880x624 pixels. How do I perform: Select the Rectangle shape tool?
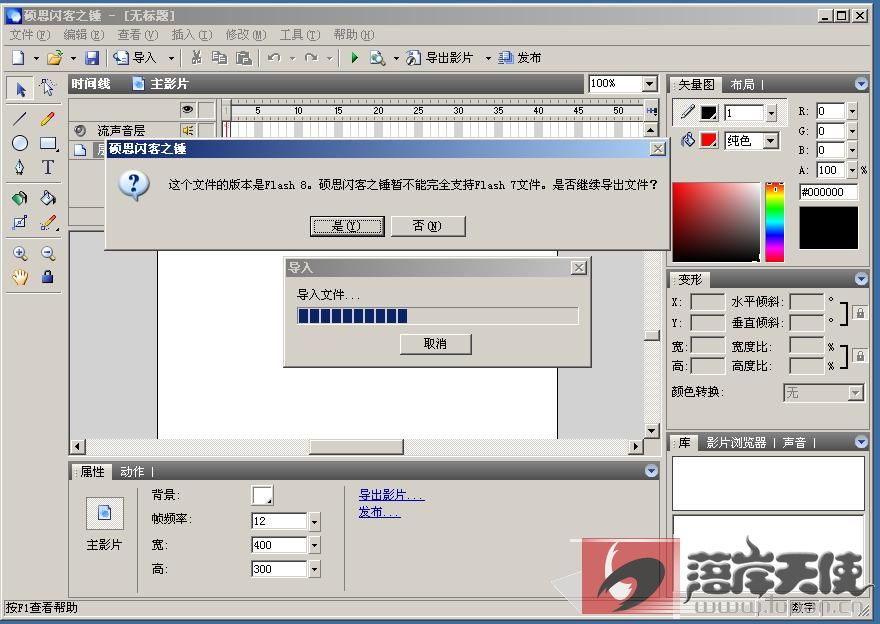pos(48,144)
